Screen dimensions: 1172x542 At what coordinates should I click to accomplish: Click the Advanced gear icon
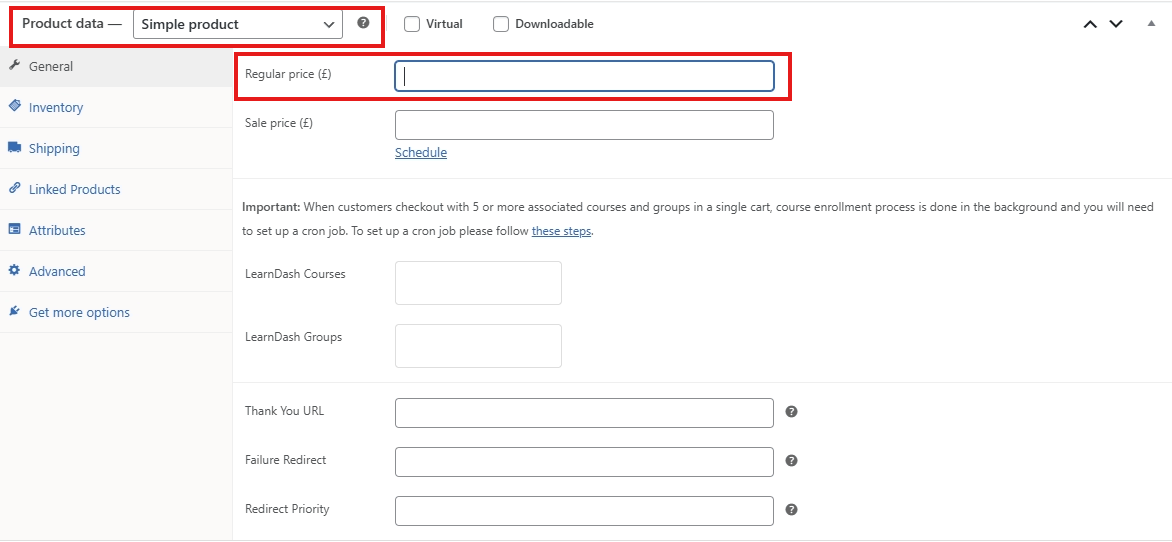pos(14,271)
